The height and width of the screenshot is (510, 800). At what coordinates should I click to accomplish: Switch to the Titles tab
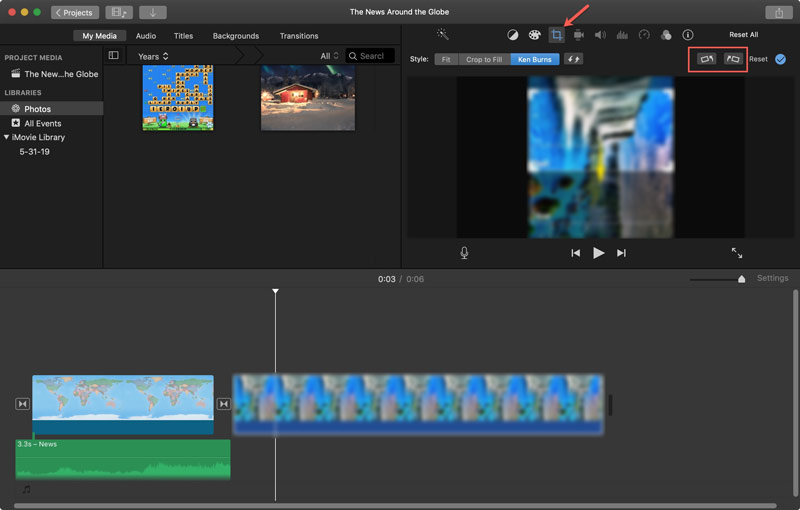[x=183, y=36]
